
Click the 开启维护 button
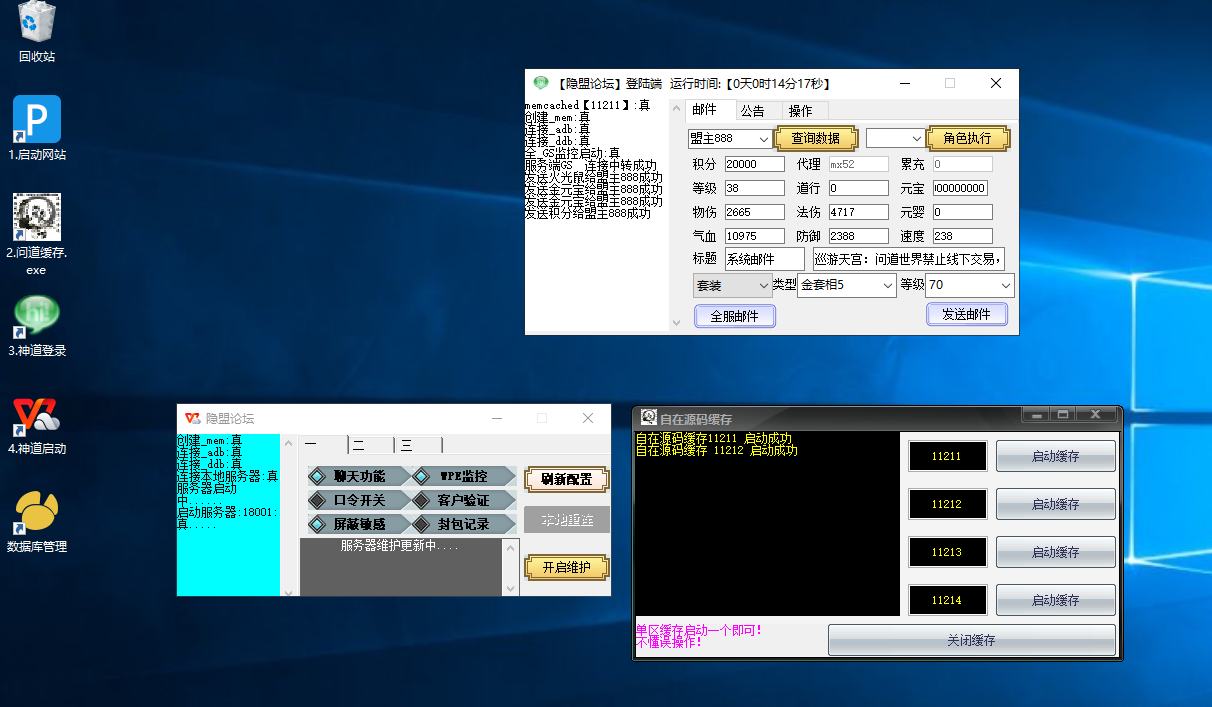point(566,567)
